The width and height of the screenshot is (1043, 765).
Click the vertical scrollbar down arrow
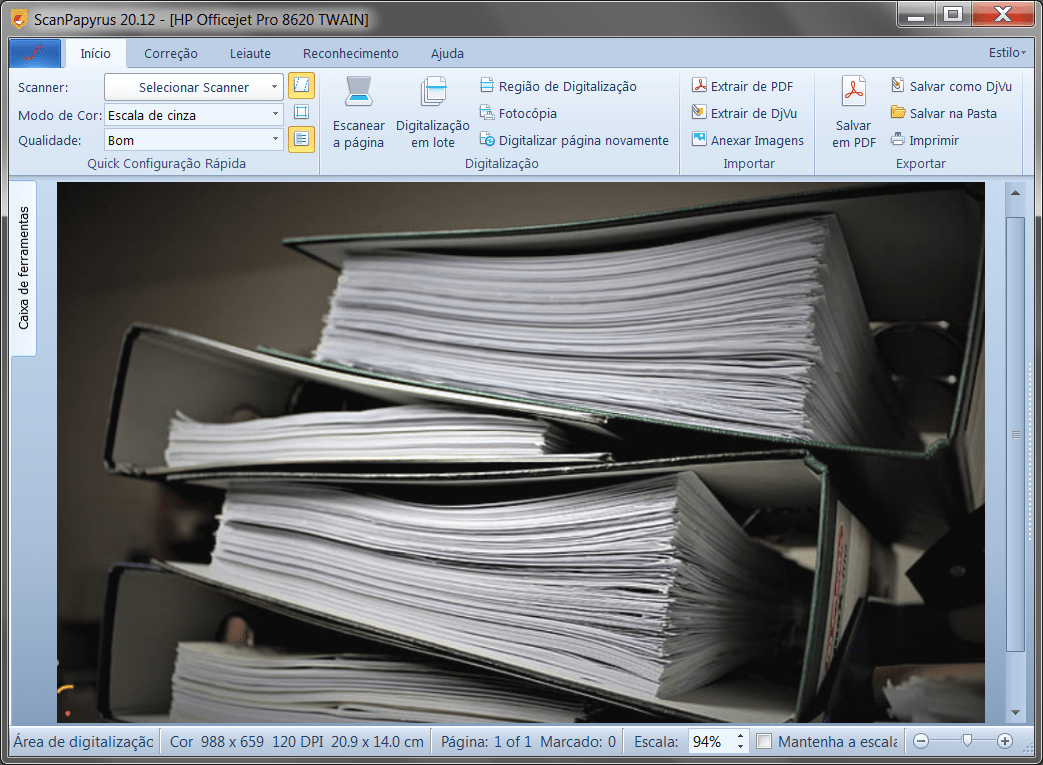pyautogui.click(x=1015, y=712)
